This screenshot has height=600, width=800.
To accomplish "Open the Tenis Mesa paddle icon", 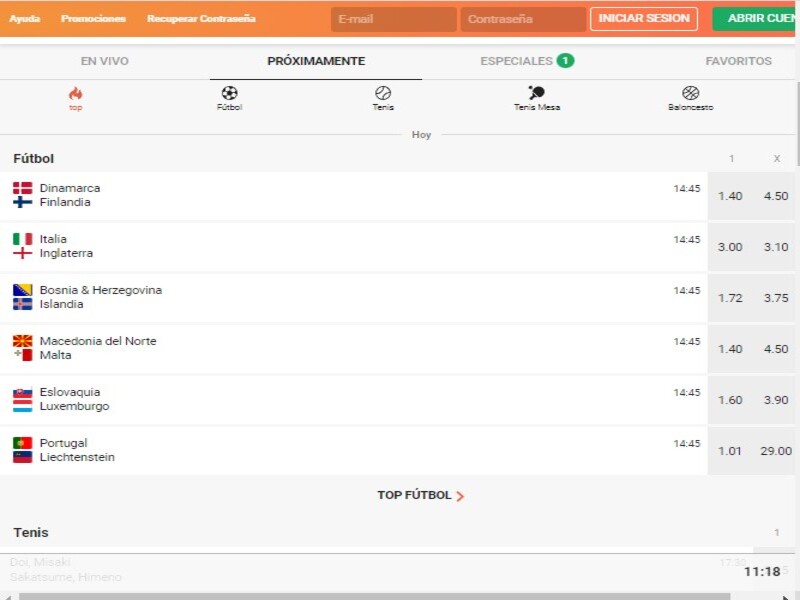I will (537, 93).
